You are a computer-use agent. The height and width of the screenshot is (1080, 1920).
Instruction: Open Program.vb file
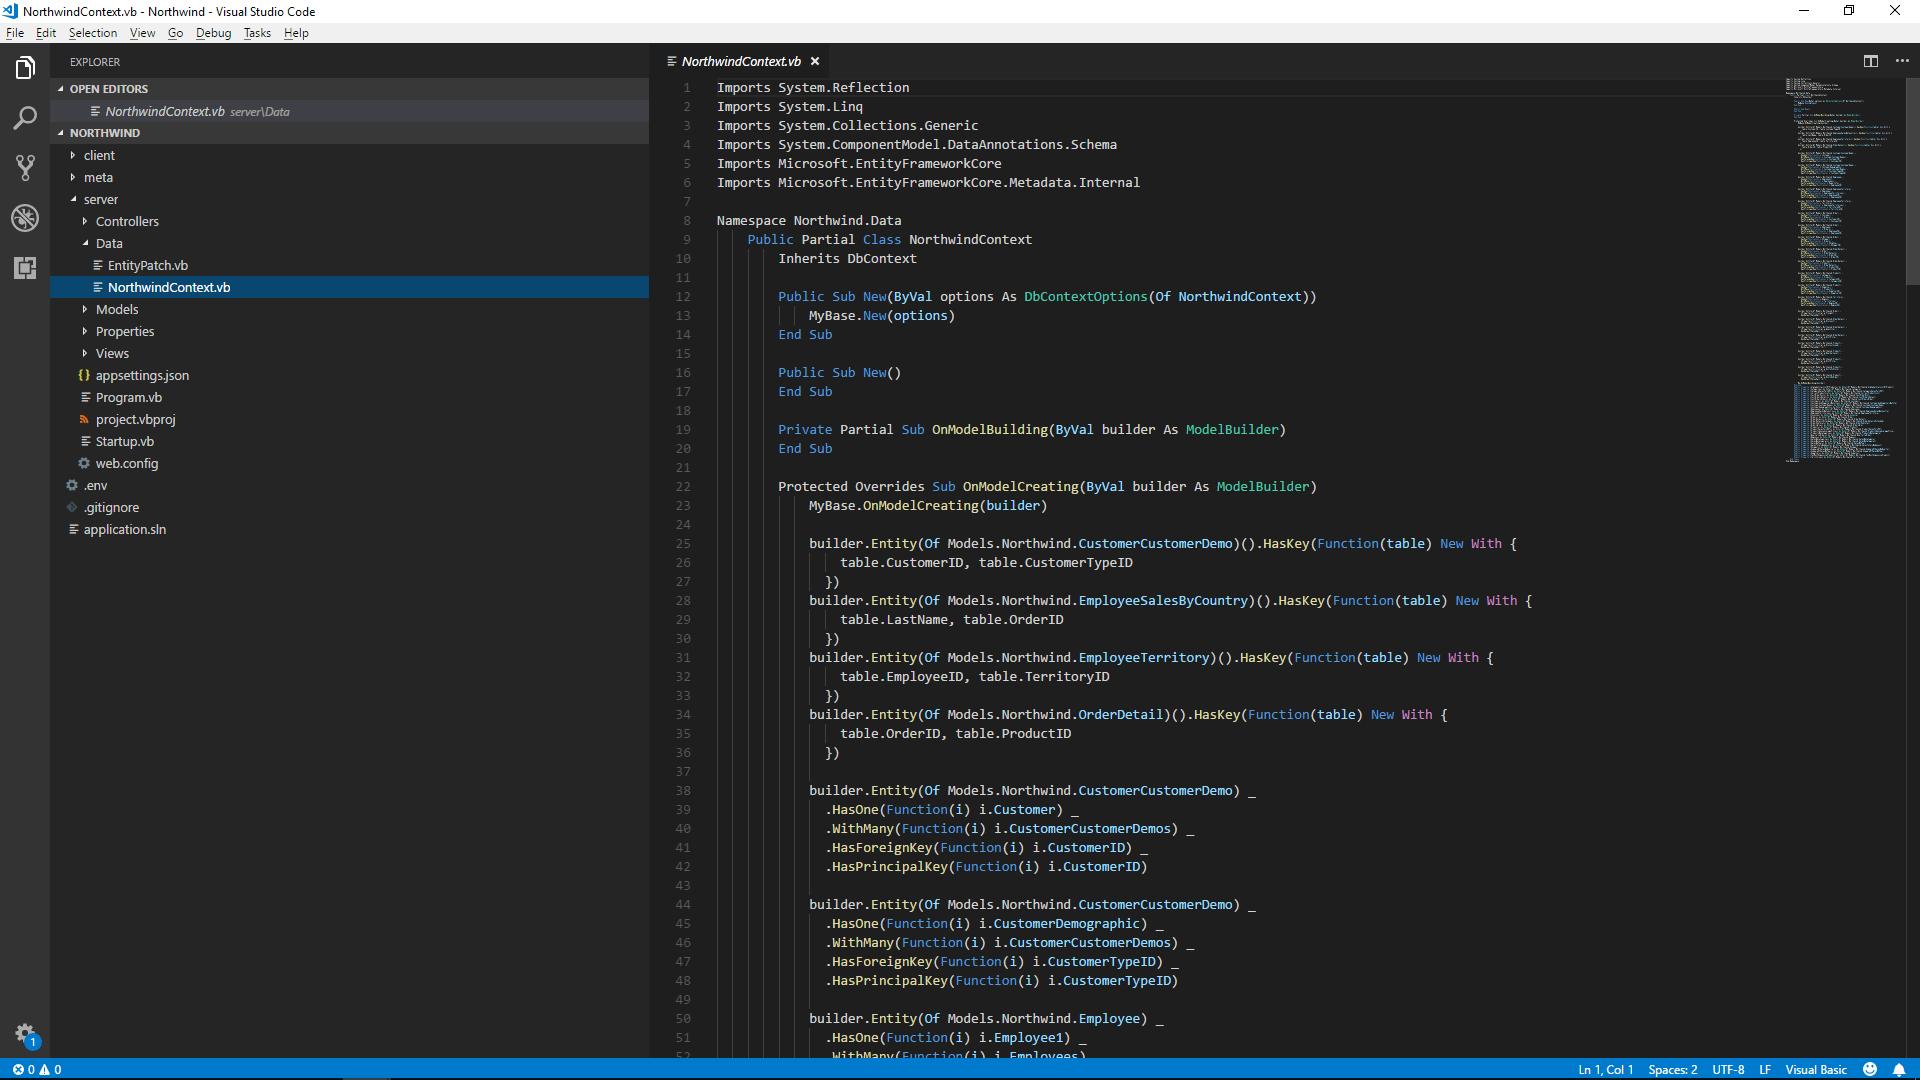point(349,397)
